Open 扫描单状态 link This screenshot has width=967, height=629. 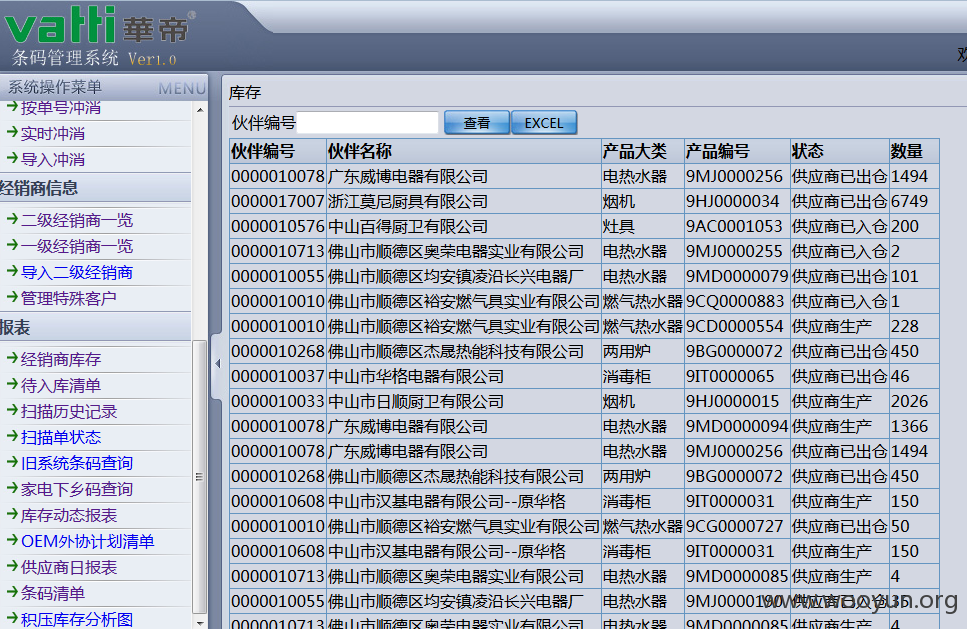click(x=61, y=437)
